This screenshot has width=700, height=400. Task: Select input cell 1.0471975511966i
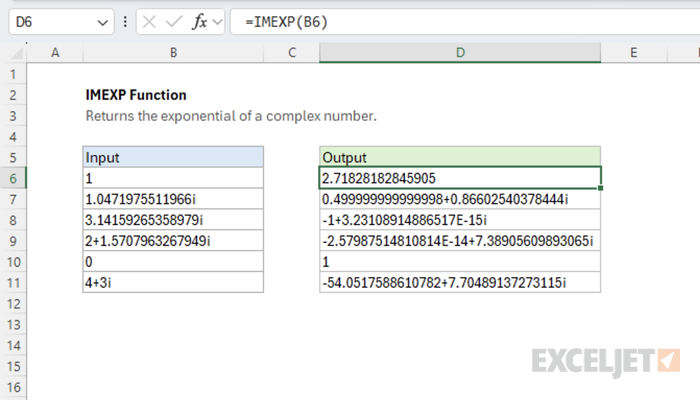(173, 199)
